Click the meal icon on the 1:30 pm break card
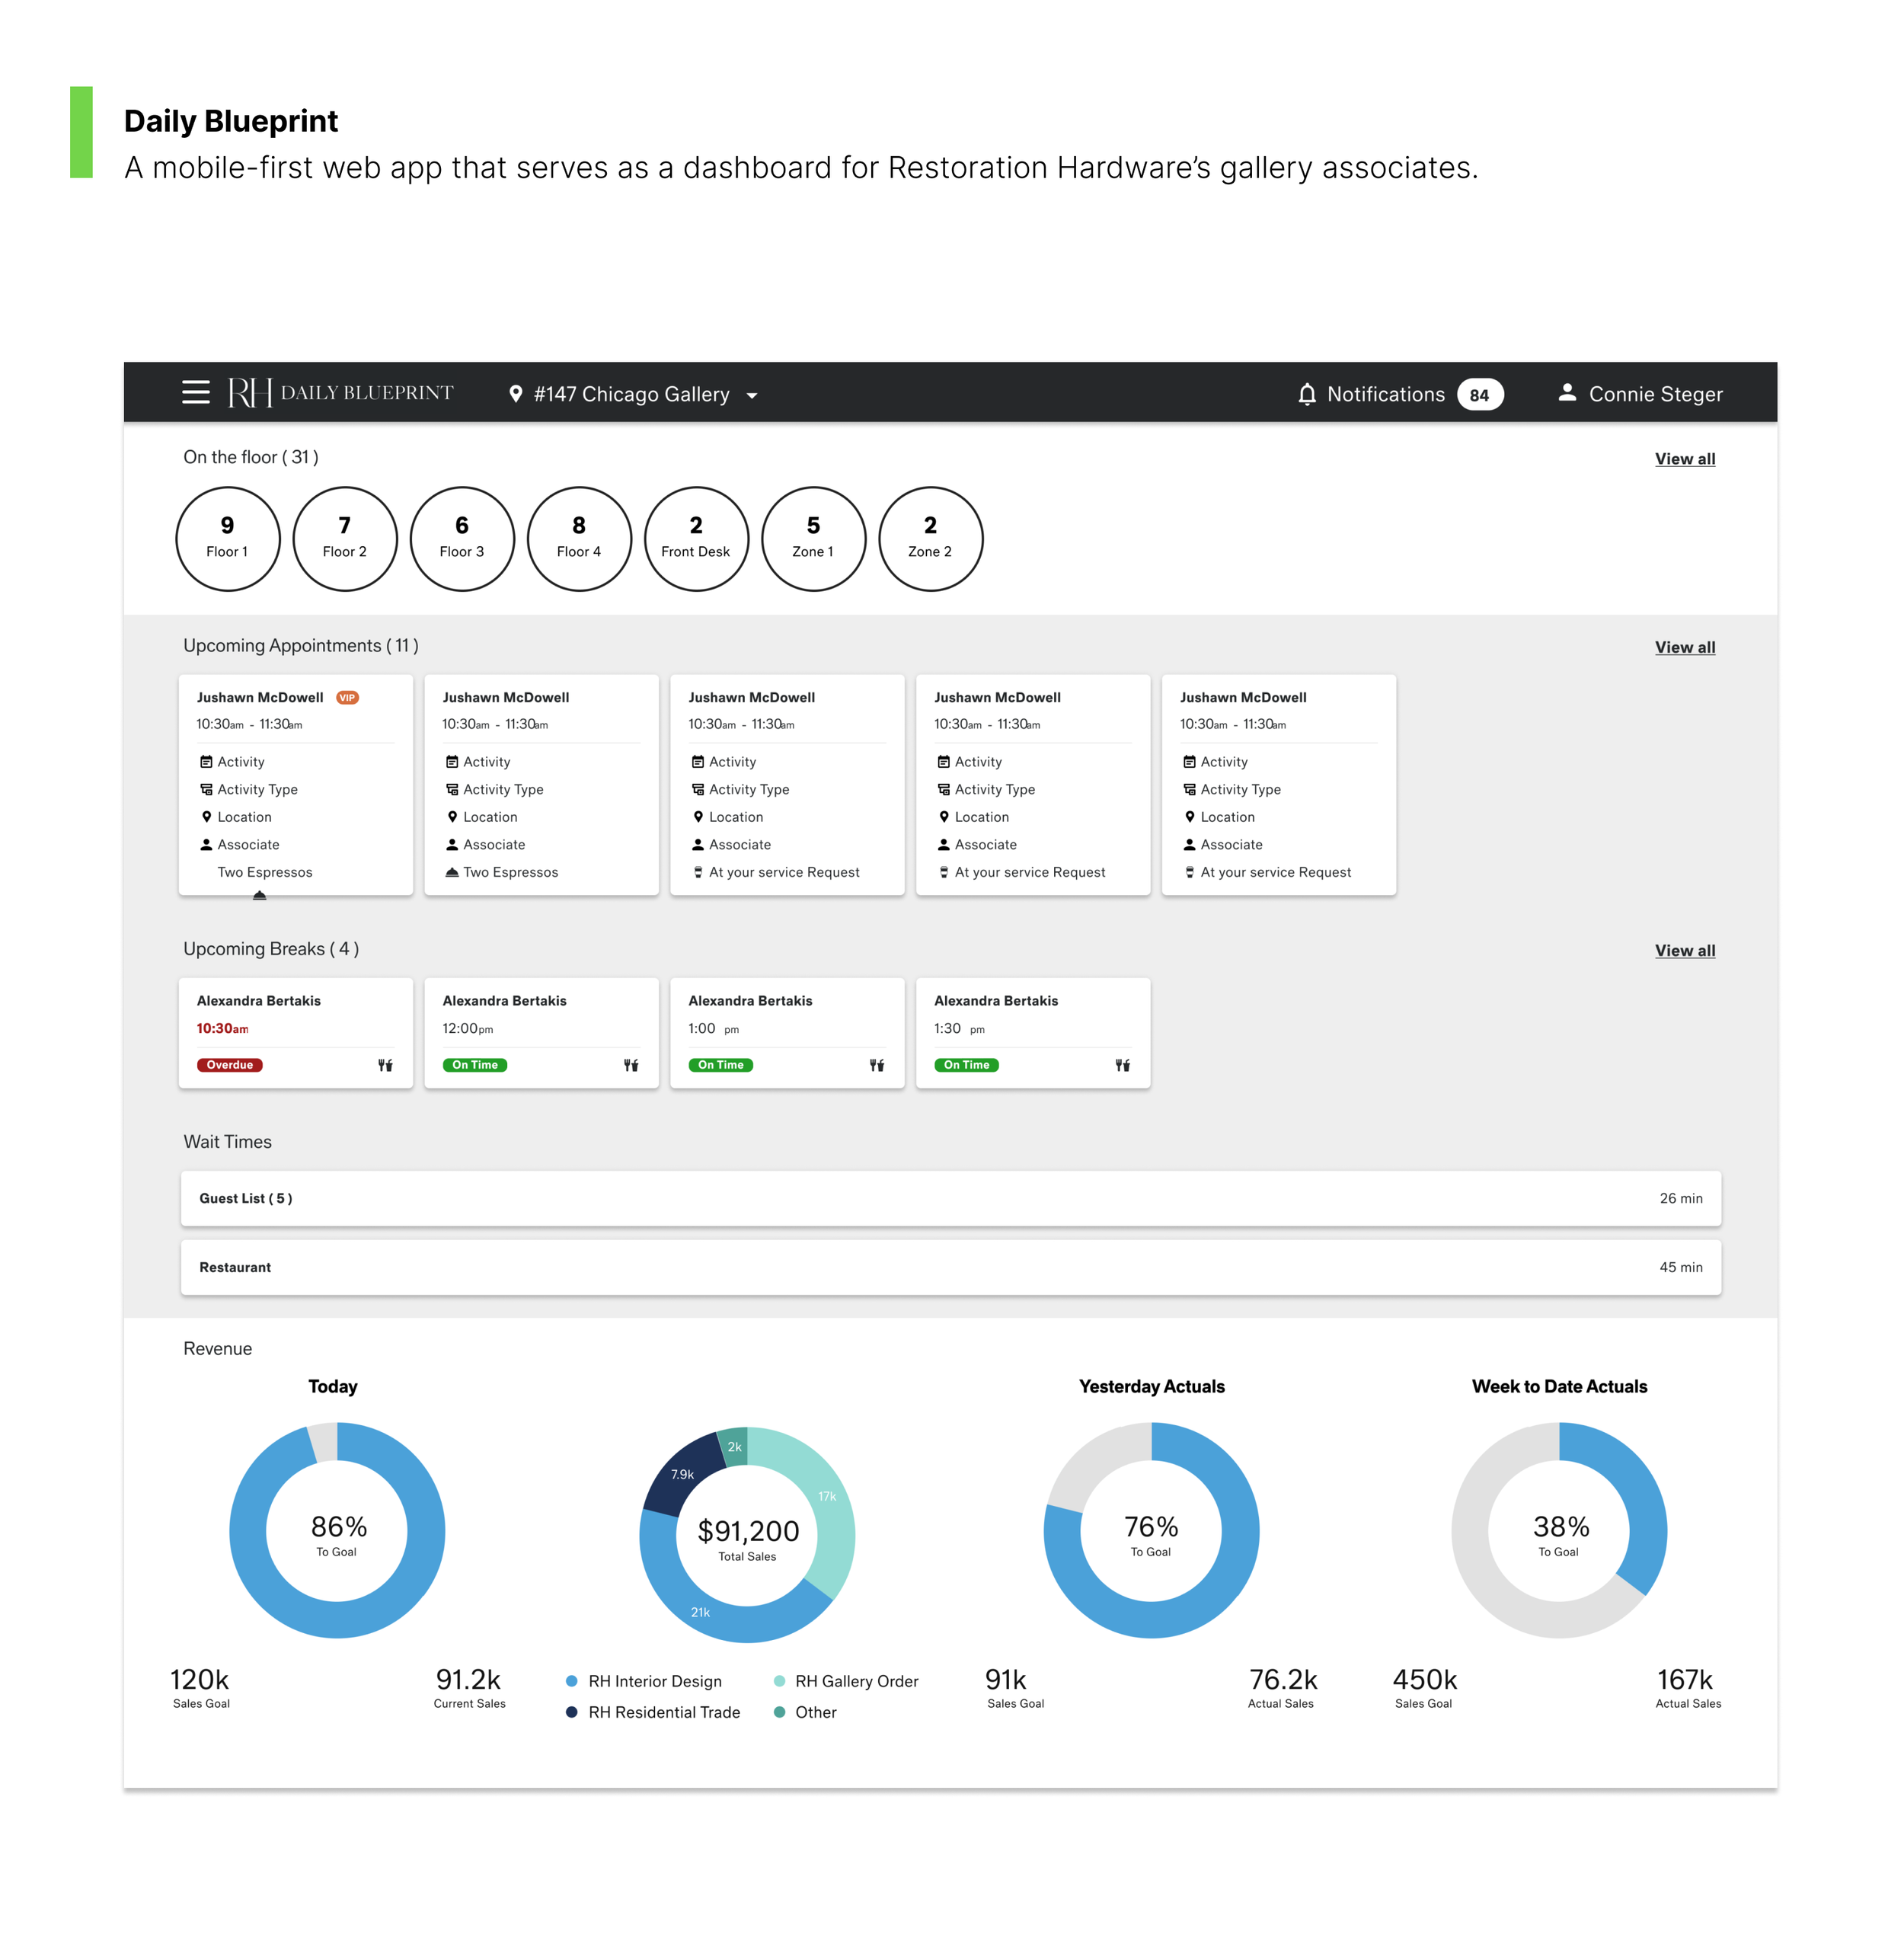 [x=1123, y=1065]
